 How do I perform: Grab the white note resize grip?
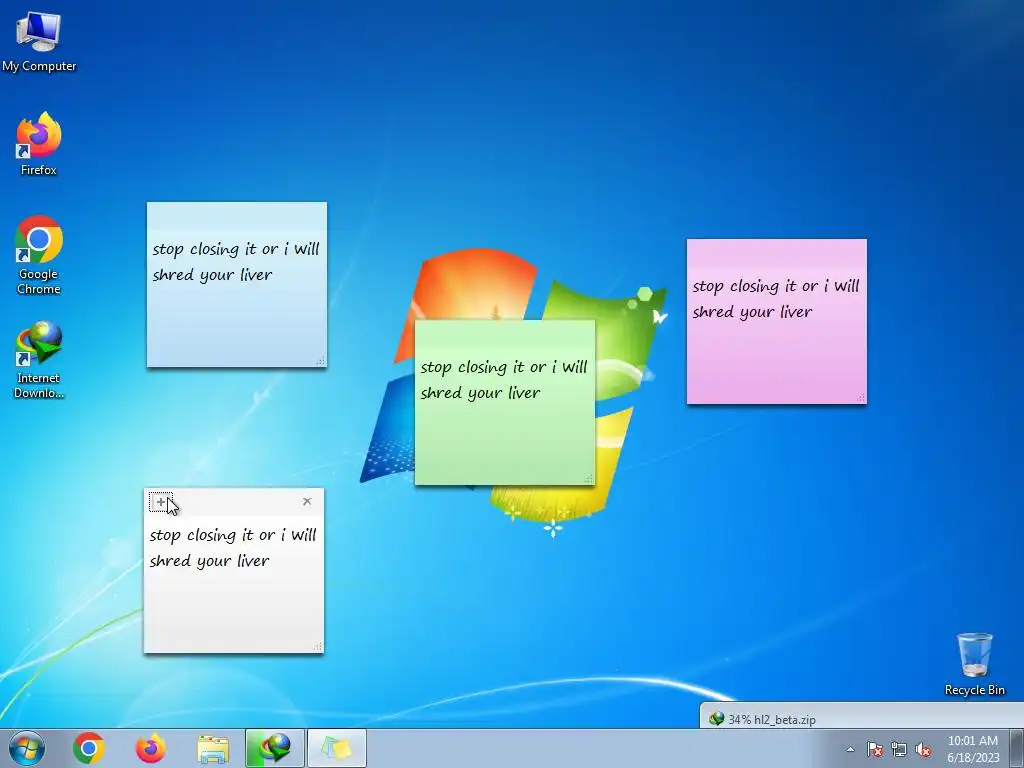(x=318, y=647)
